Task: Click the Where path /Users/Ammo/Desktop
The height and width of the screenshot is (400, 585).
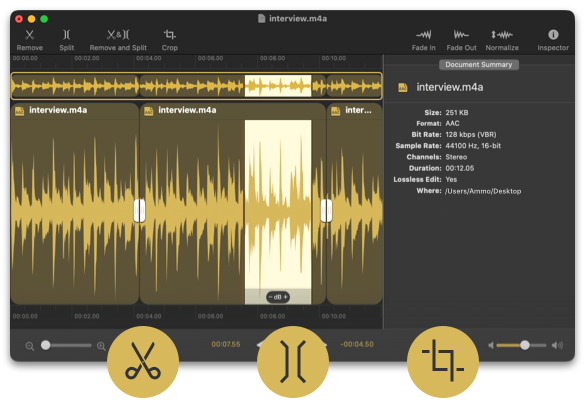Action: (x=483, y=191)
